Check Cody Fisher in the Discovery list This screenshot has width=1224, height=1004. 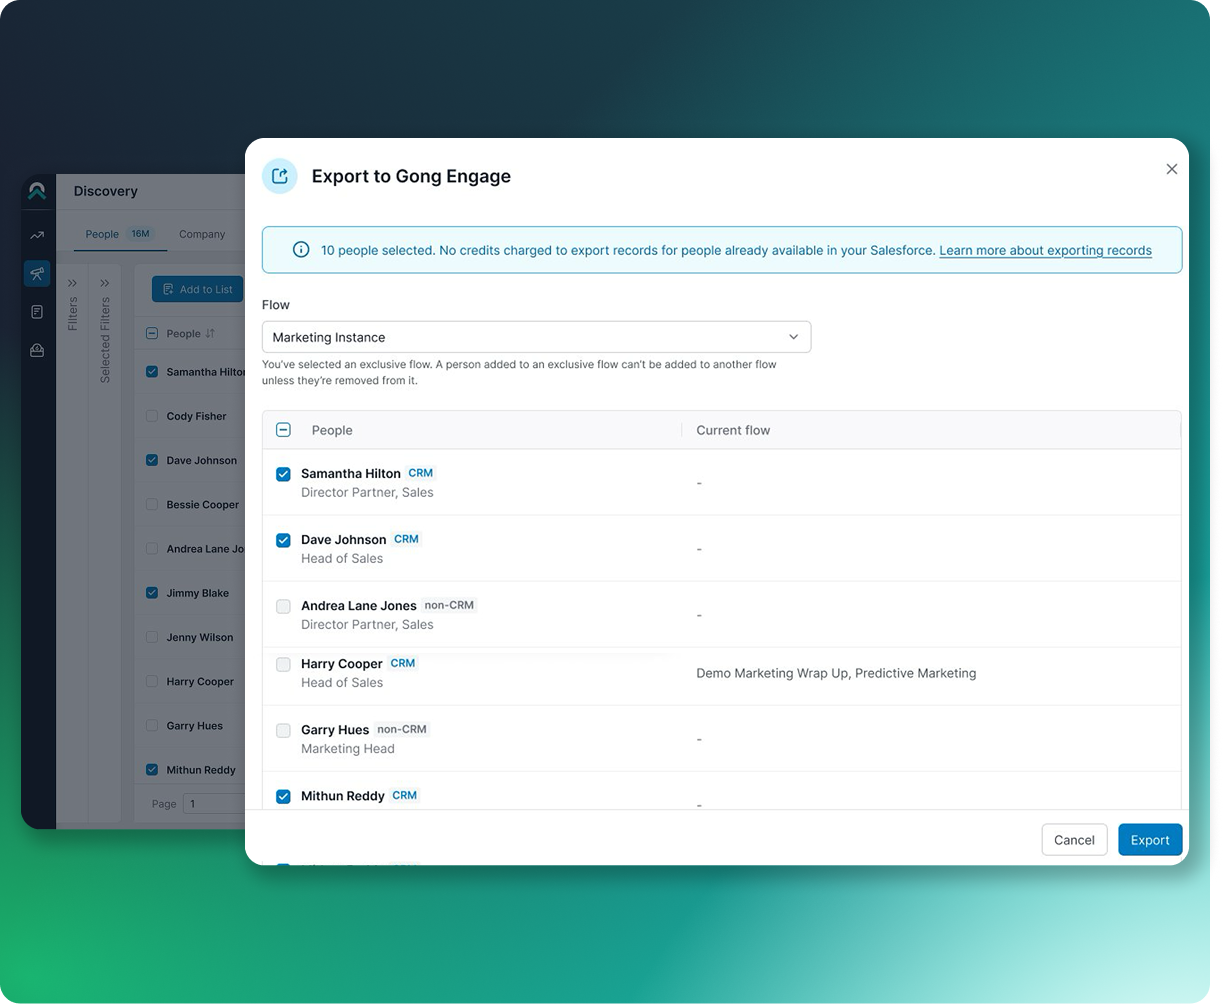tap(152, 416)
